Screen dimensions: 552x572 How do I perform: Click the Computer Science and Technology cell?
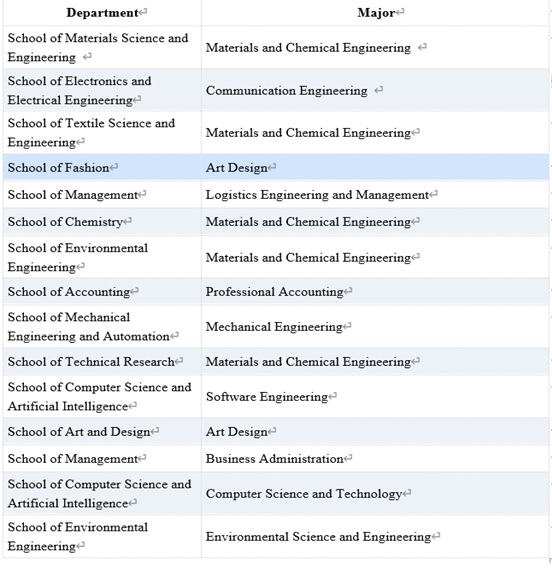tap(375, 494)
